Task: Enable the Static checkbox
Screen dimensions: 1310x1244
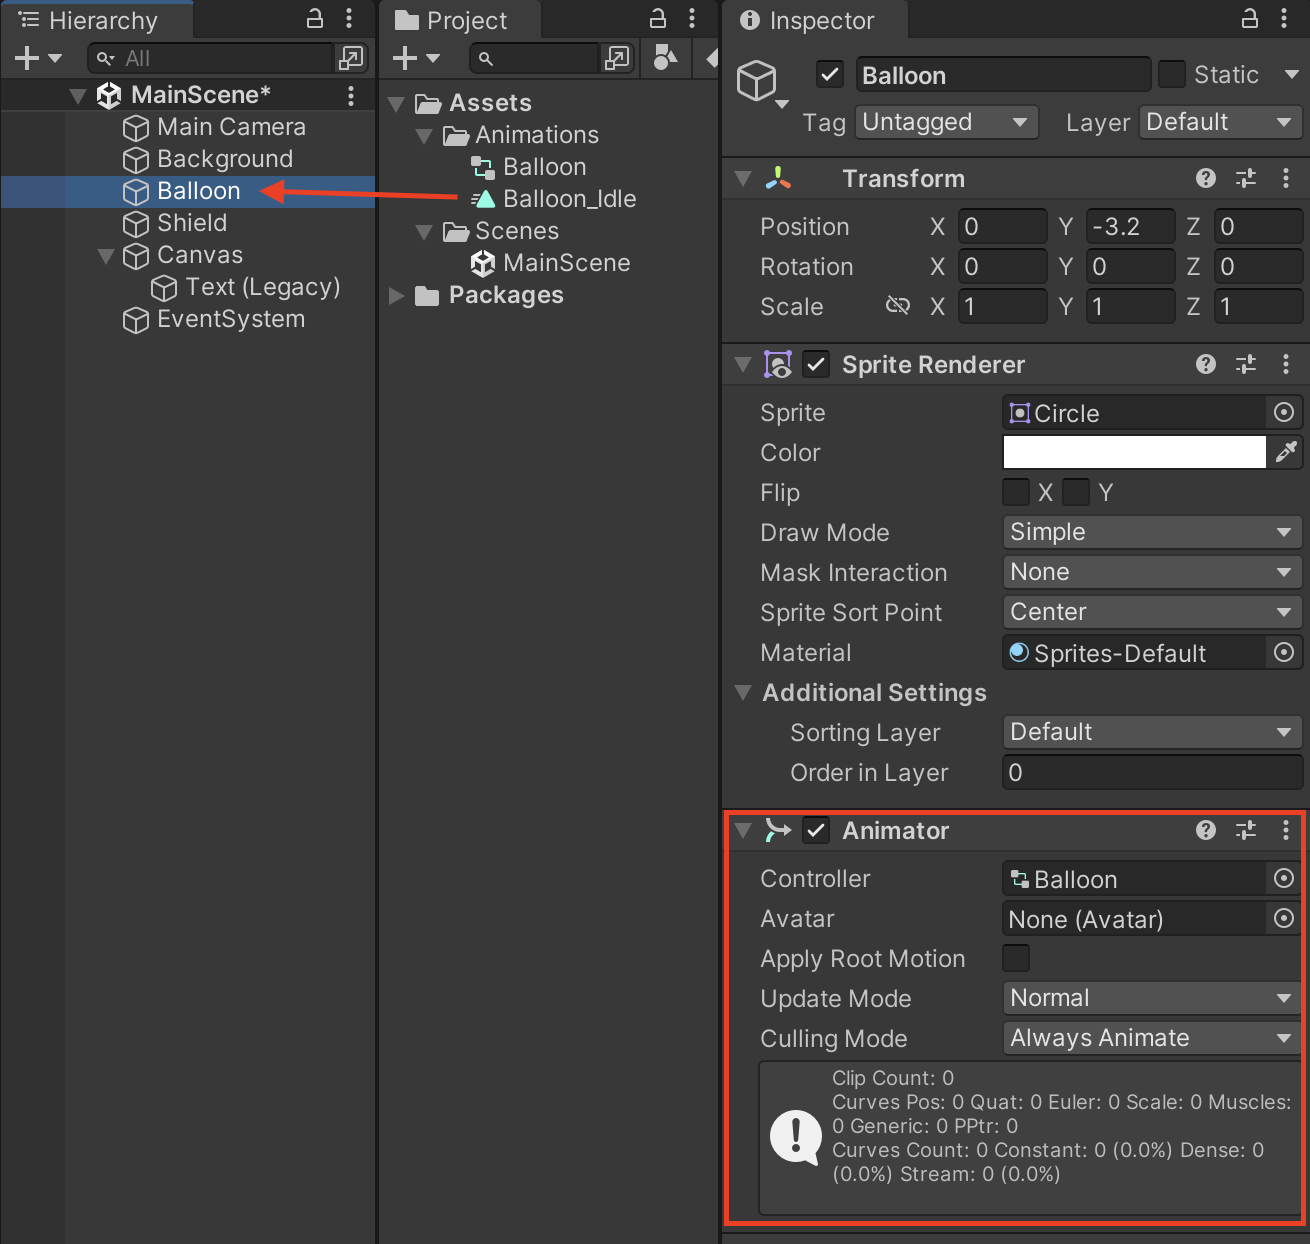Action: click(1171, 74)
